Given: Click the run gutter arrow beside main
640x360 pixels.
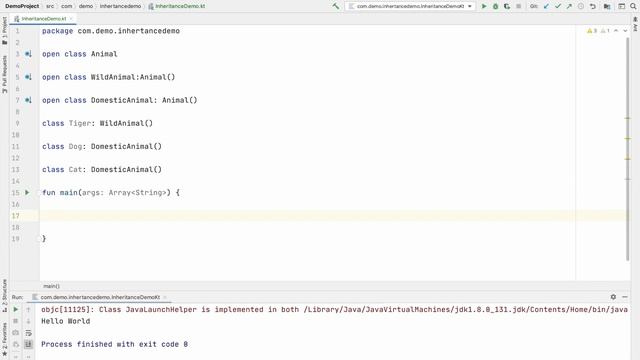Looking at the screenshot, I should point(27,192).
